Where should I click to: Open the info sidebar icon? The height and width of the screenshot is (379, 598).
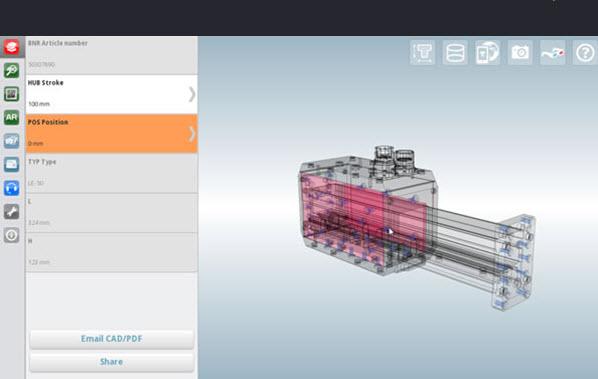11,235
